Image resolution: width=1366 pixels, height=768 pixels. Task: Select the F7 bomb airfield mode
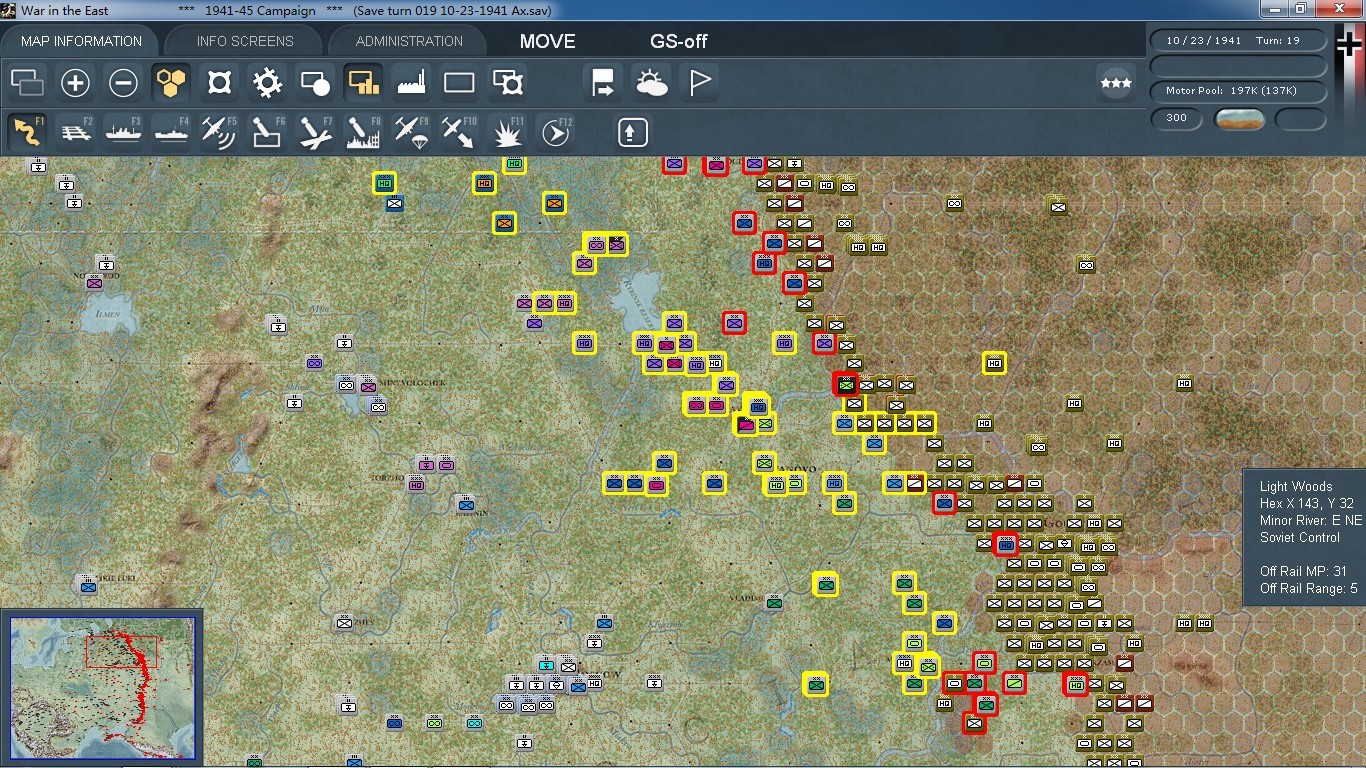click(x=315, y=132)
